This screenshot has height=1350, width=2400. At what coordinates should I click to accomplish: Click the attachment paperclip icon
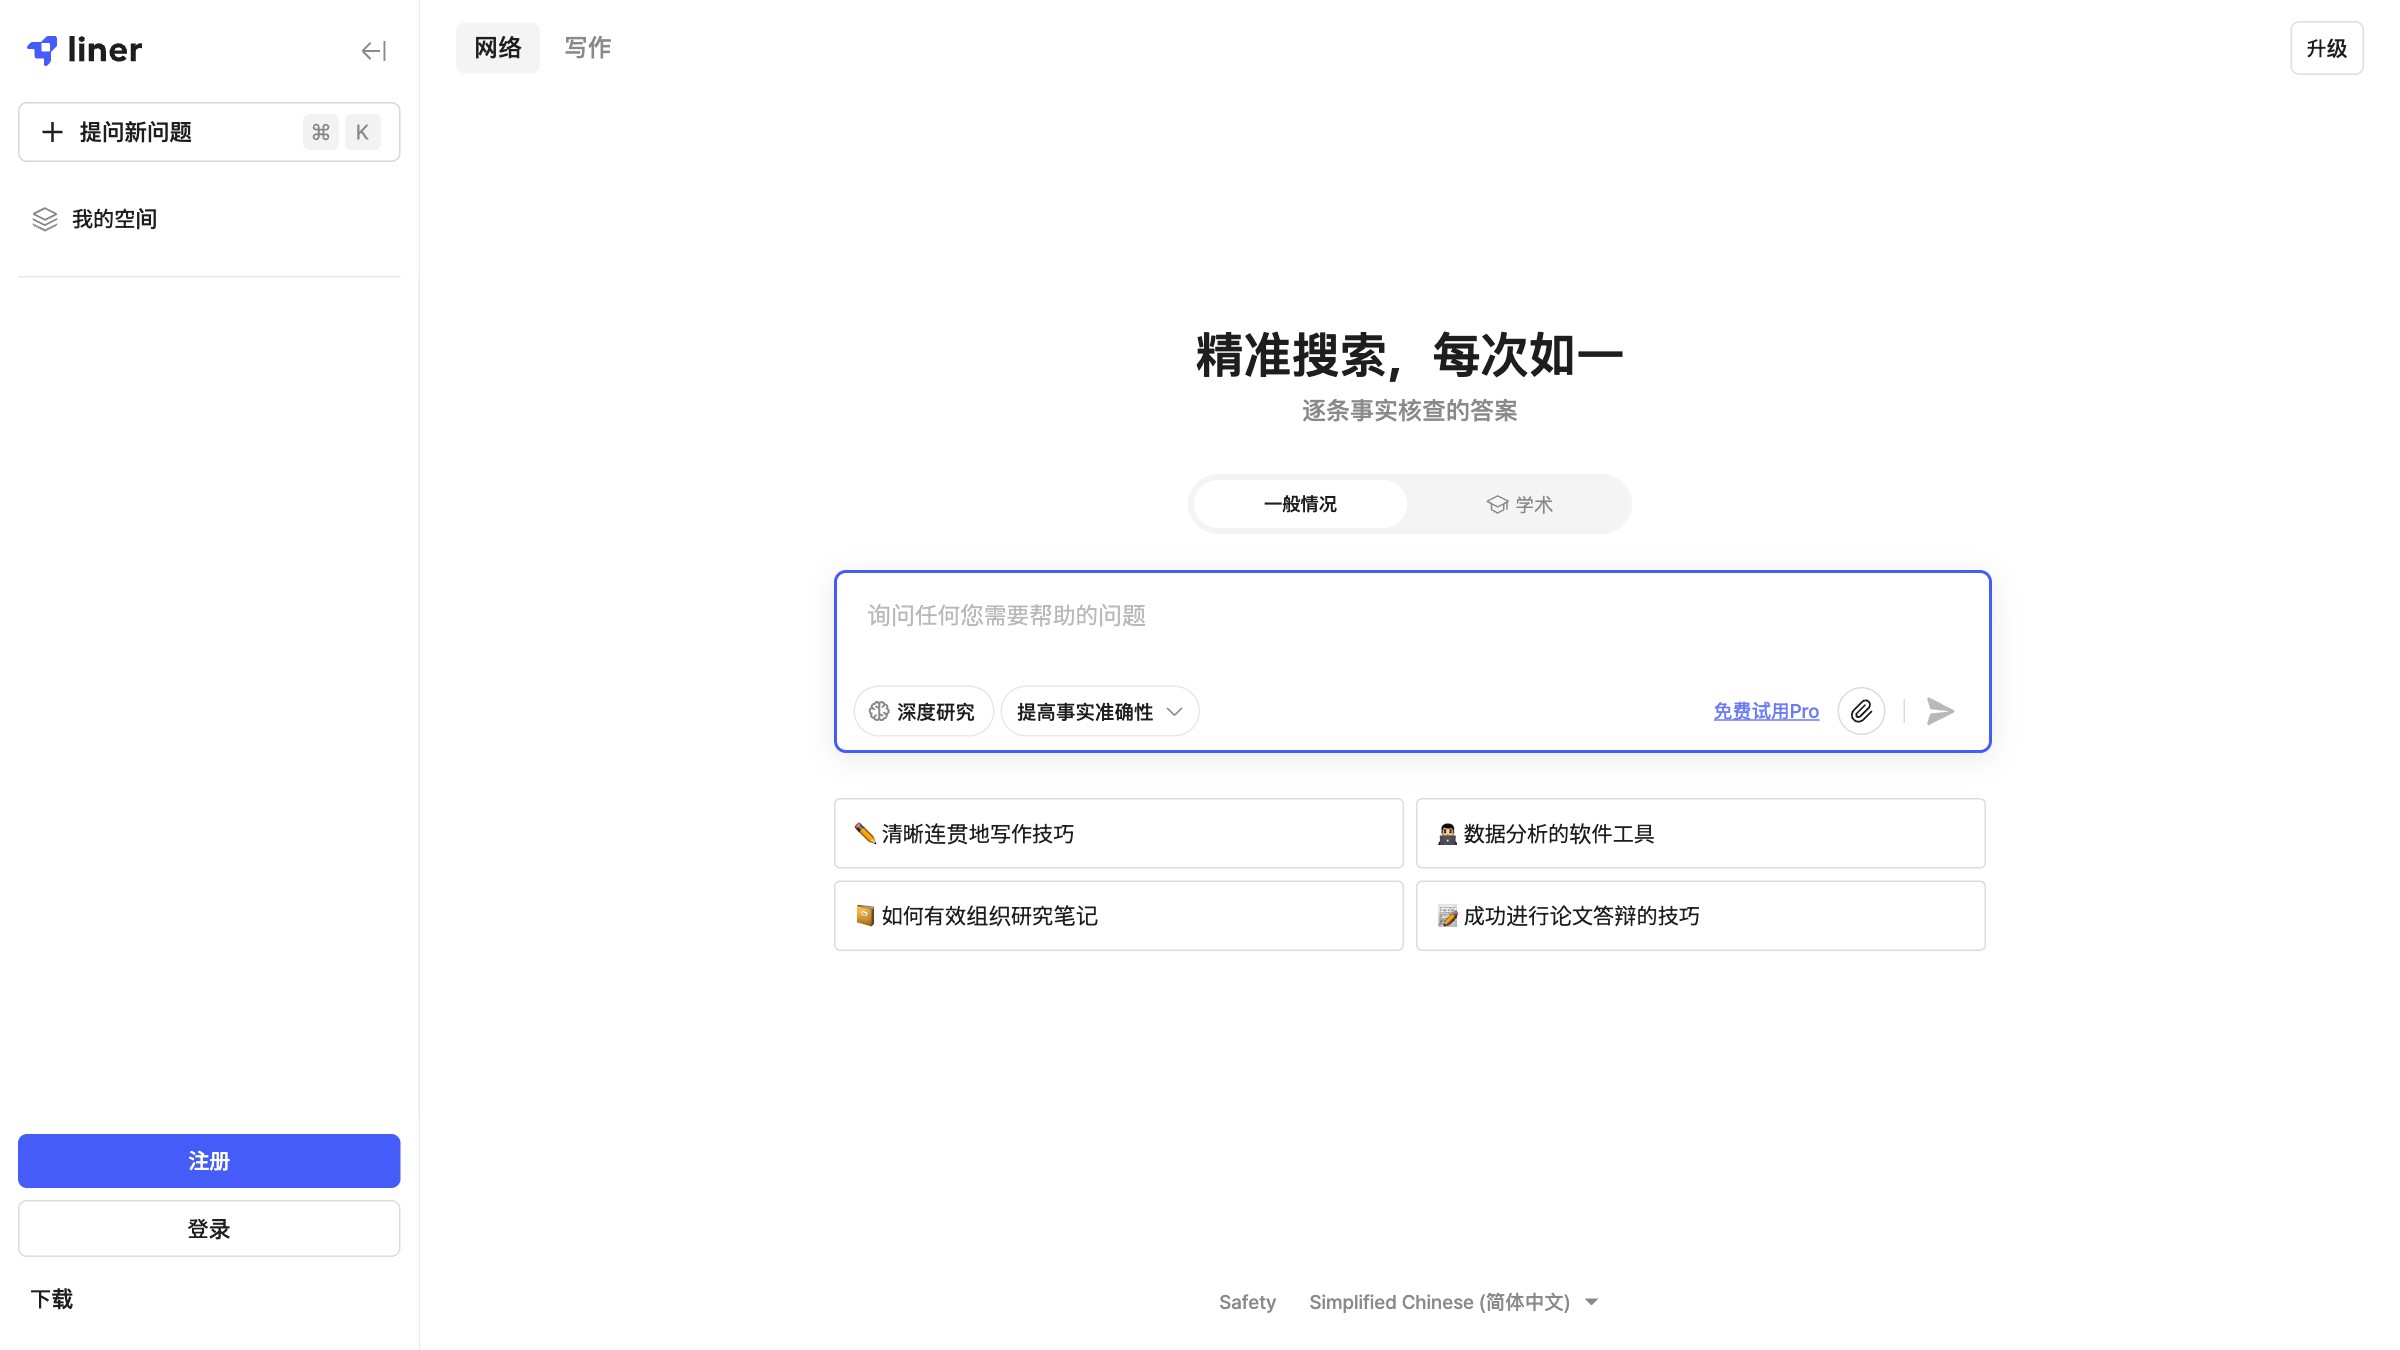[1860, 711]
